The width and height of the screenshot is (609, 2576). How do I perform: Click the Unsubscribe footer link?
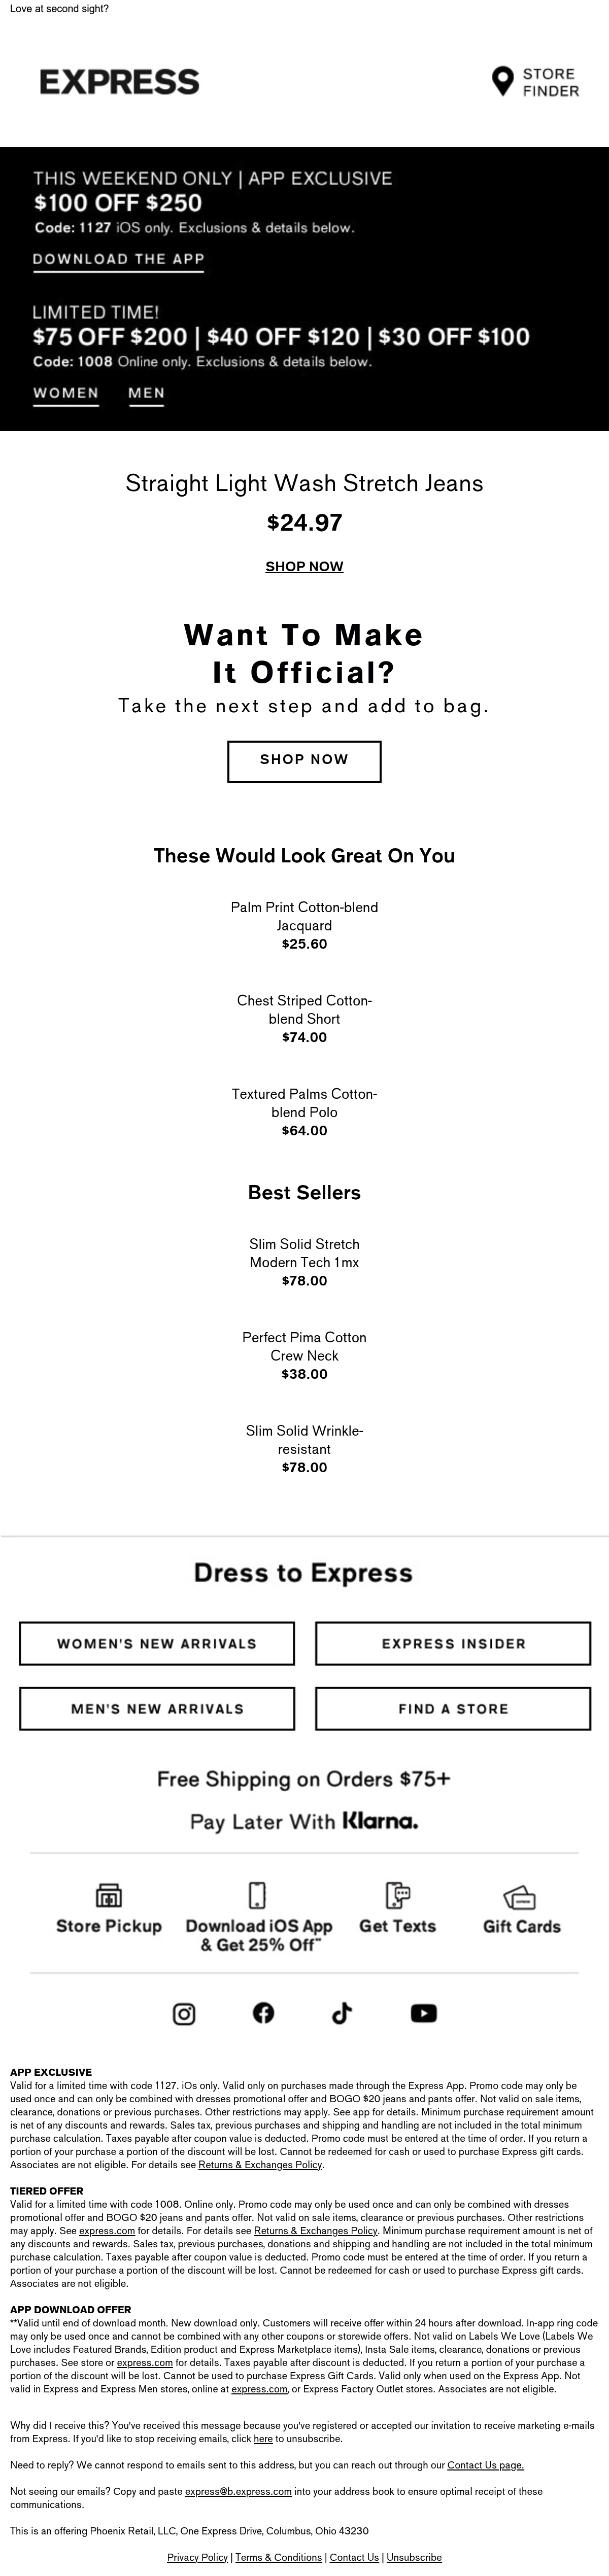414,2557
